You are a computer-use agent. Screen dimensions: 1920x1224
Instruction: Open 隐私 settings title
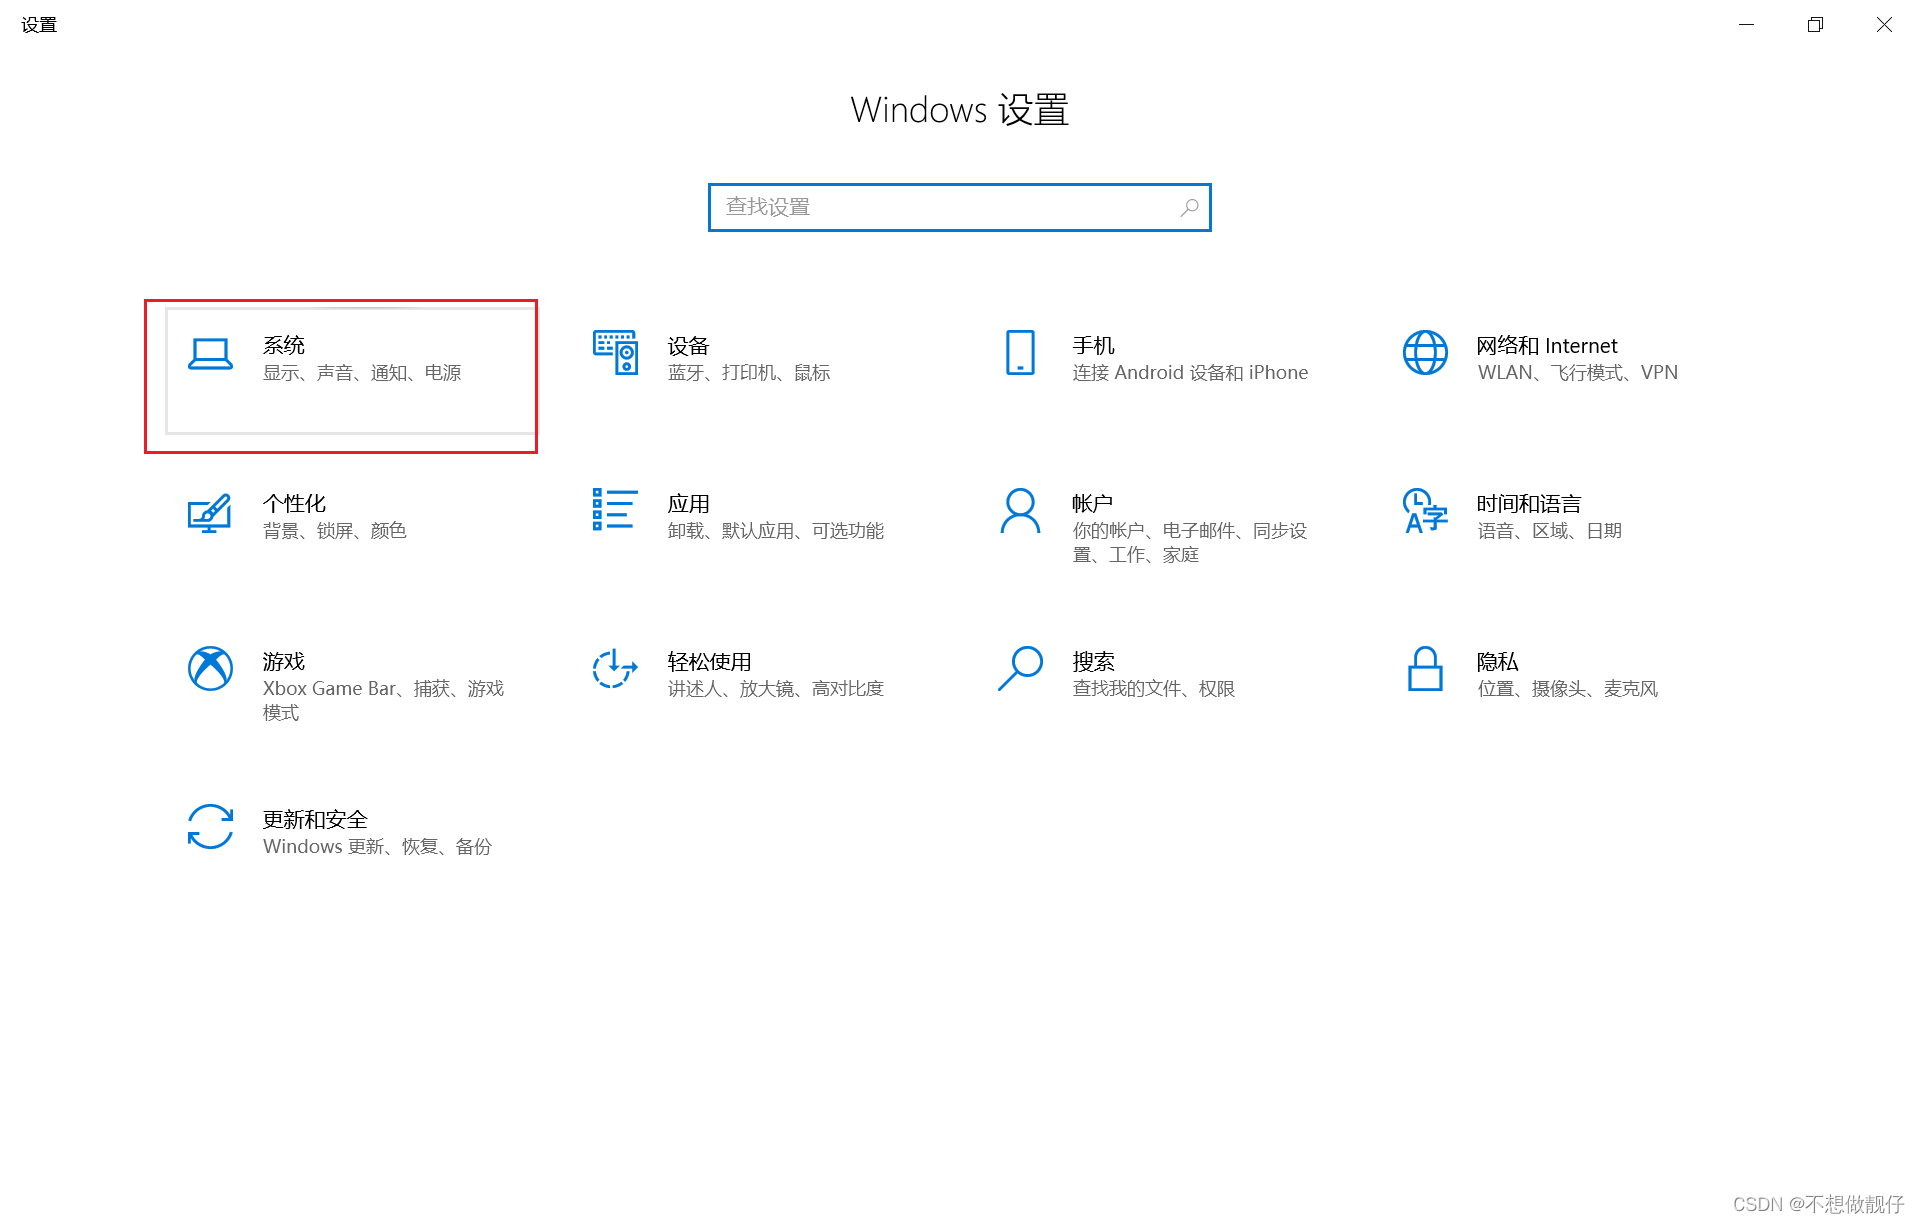[x=1497, y=662]
